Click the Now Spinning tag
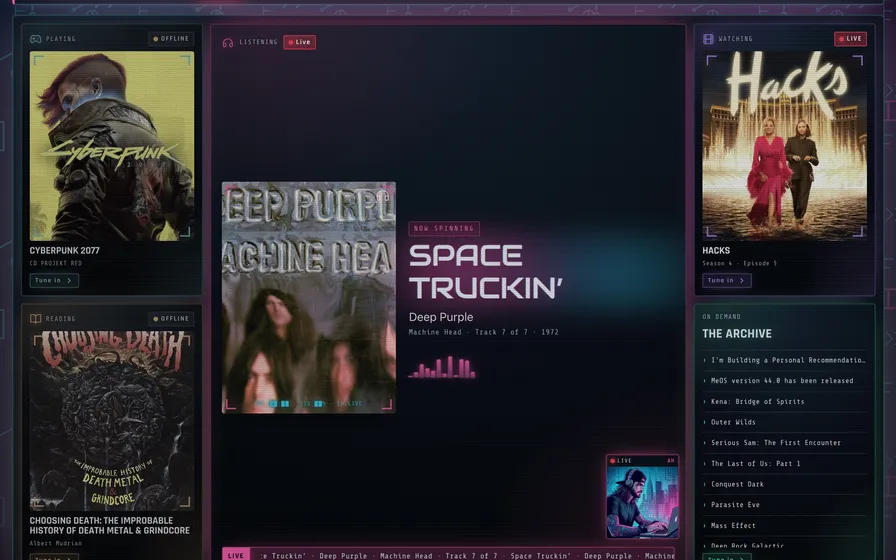Viewport: 896px width, 560px height. (444, 229)
